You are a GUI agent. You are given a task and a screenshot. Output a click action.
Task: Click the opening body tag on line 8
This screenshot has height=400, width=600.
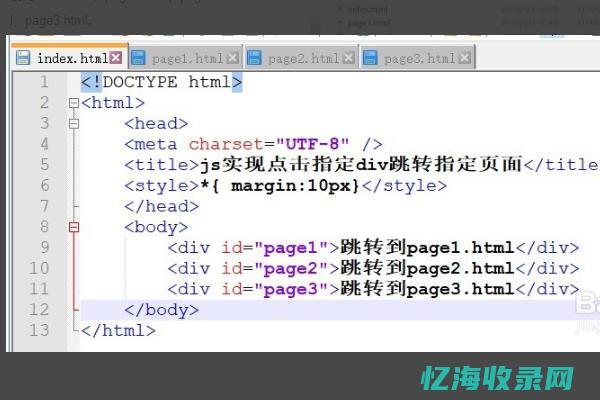156,227
